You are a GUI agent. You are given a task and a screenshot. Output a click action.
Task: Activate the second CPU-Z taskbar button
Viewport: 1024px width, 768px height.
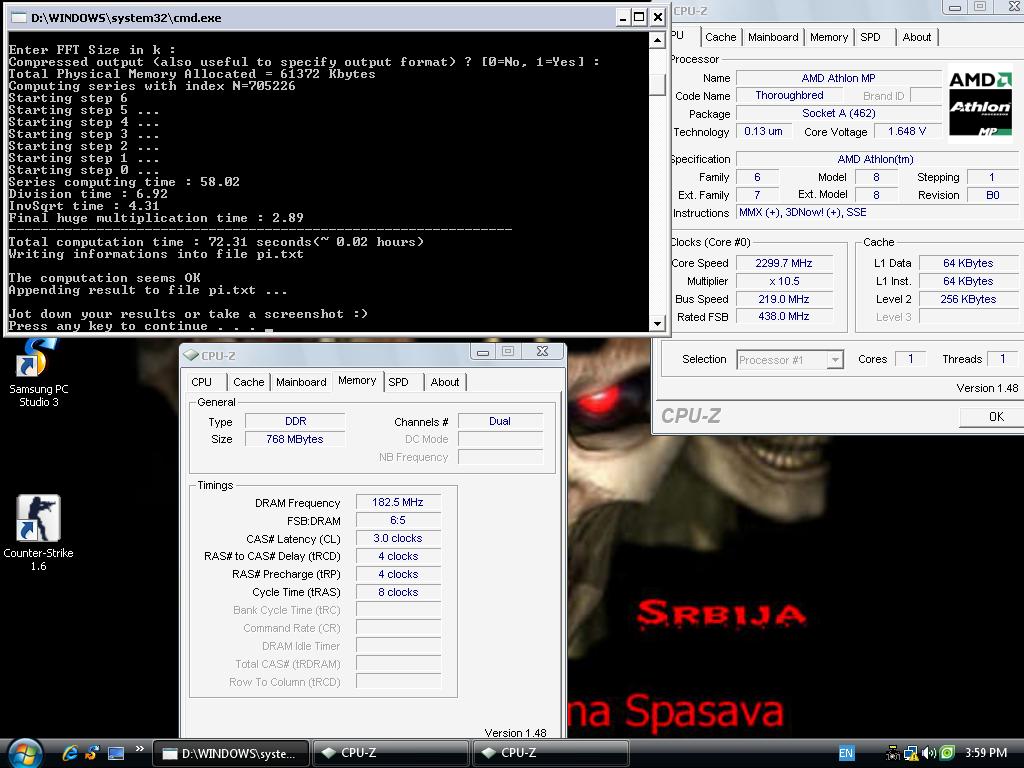click(551, 753)
